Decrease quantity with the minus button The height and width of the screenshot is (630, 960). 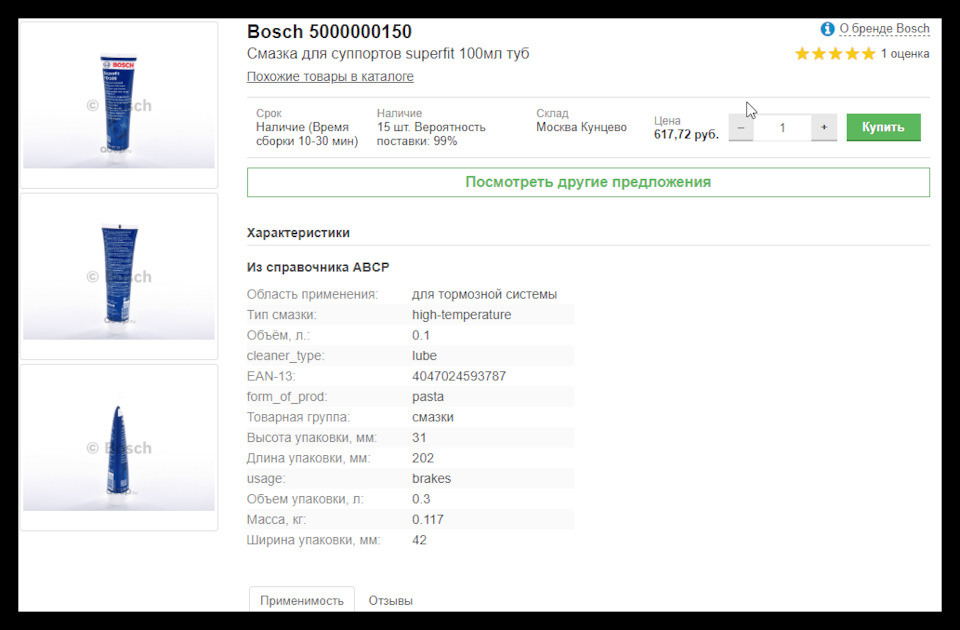point(741,128)
